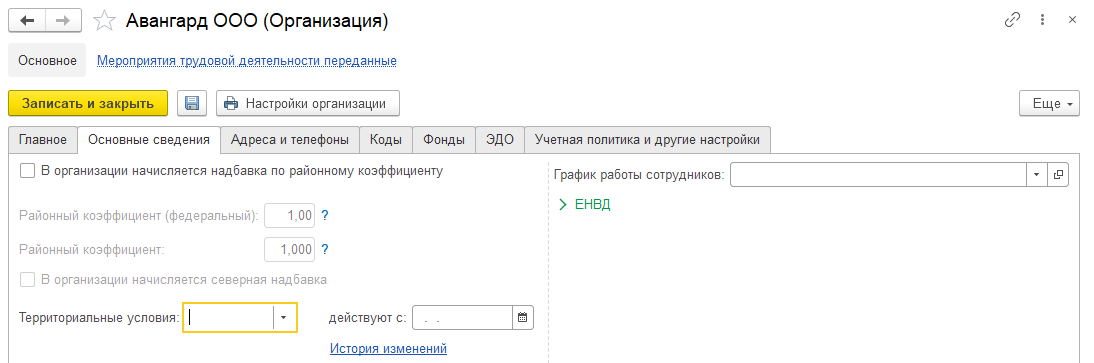The width and height of the screenshot is (1094, 363).
Task: Go forward with the right arrow button
Action: tap(63, 21)
